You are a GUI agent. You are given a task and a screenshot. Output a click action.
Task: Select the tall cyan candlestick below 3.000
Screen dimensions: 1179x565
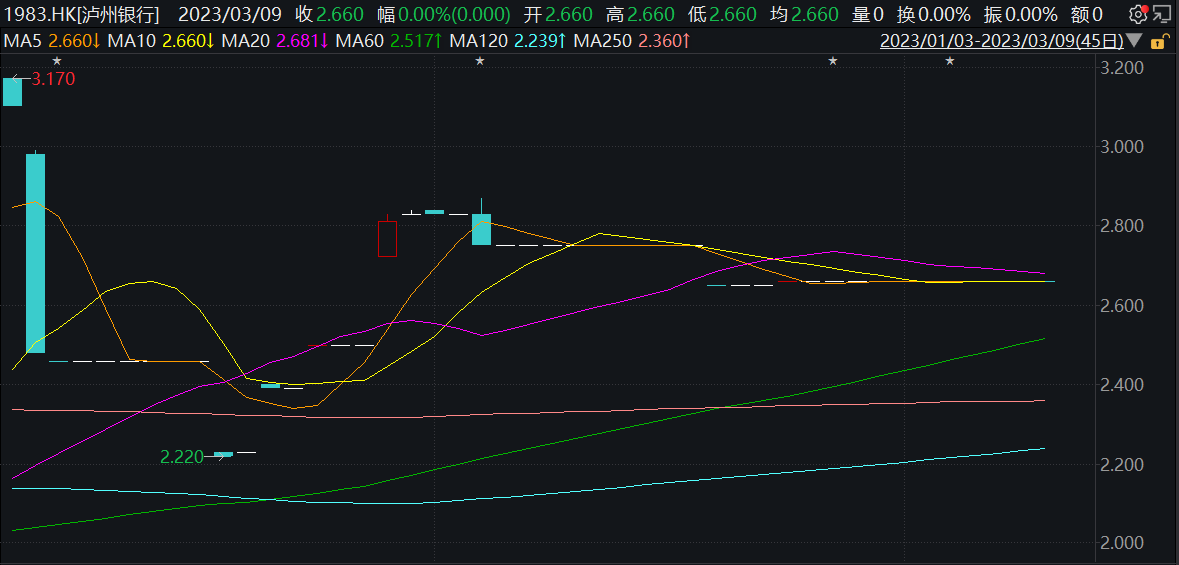[x=35, y=253]
